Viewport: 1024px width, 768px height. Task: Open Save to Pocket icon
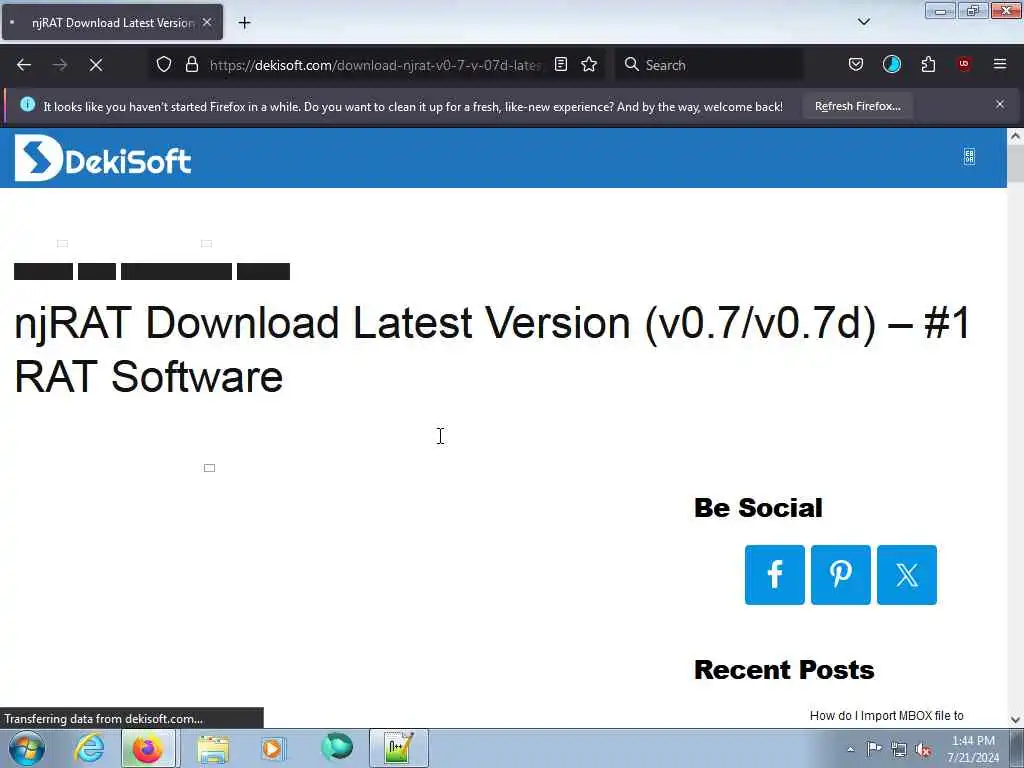click(856, 64)
